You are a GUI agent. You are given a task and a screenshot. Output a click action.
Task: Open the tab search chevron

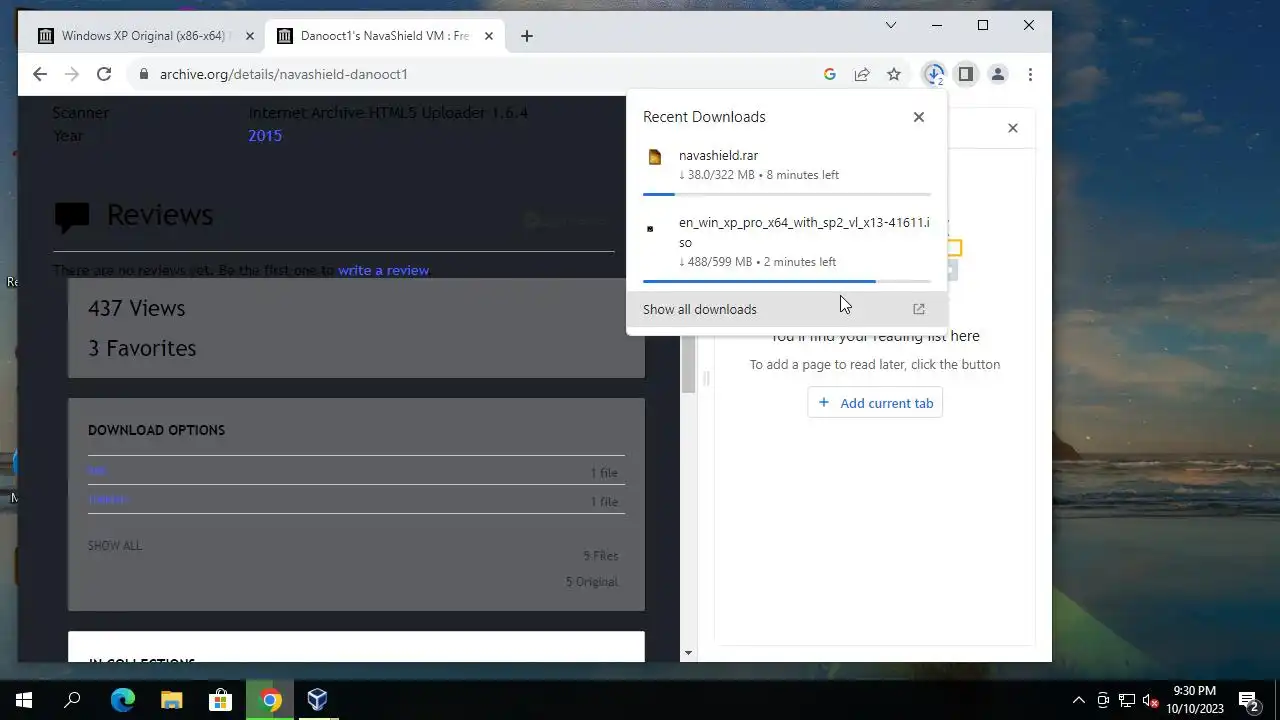[x=891, y=25]
